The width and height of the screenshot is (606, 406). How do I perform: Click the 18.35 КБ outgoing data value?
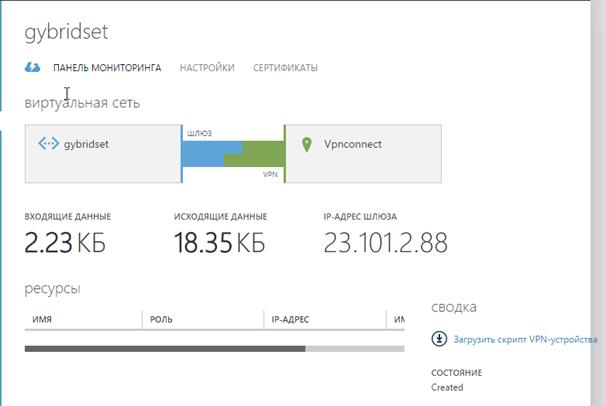click(x=220, y=243)
